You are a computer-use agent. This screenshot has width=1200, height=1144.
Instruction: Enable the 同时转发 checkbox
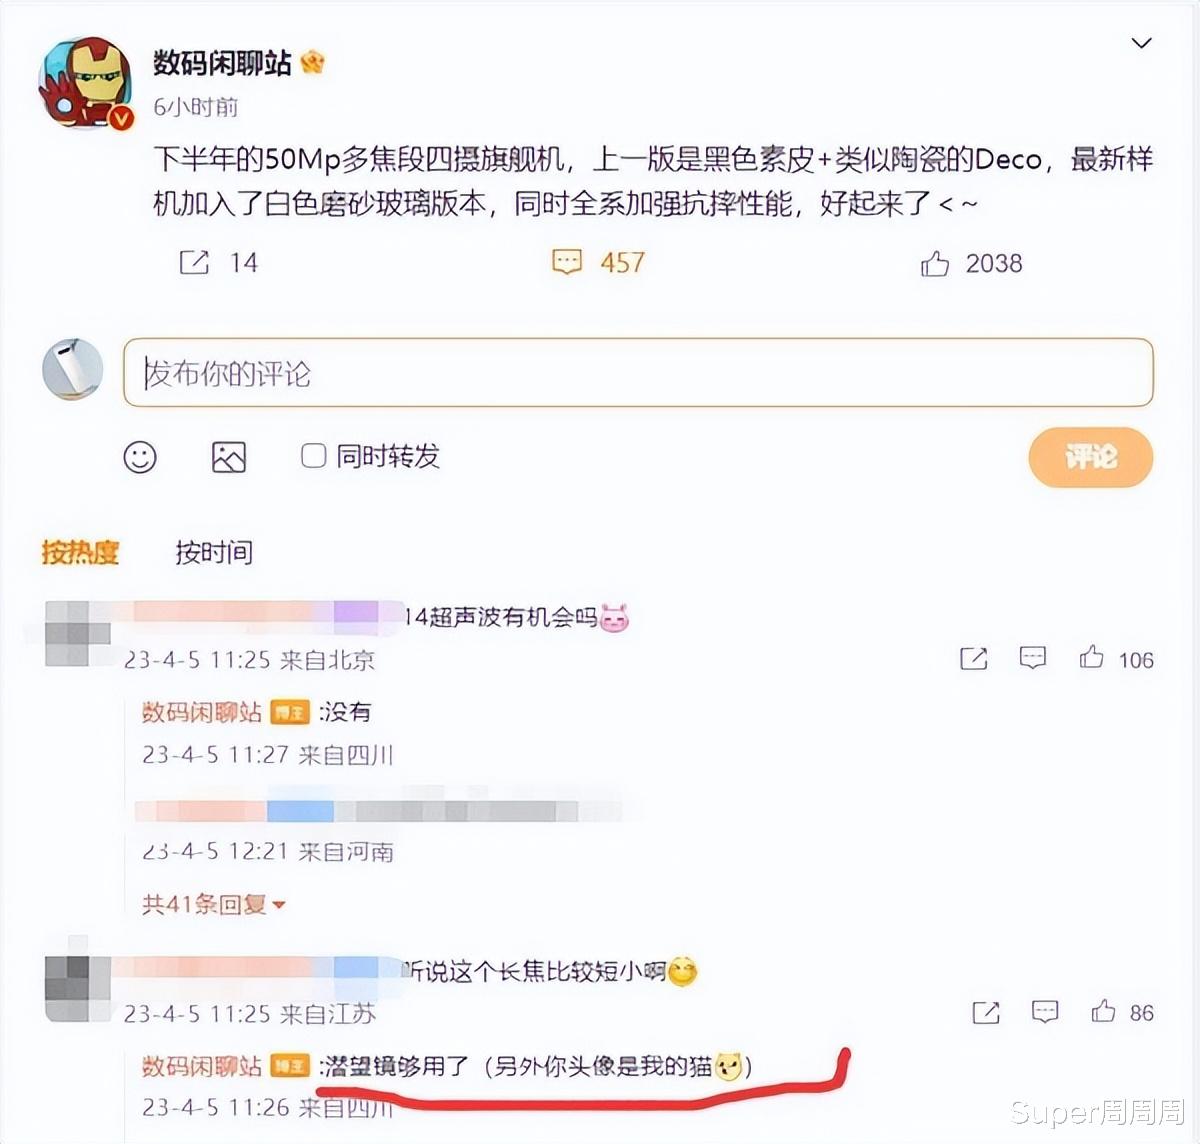(314, 456)
